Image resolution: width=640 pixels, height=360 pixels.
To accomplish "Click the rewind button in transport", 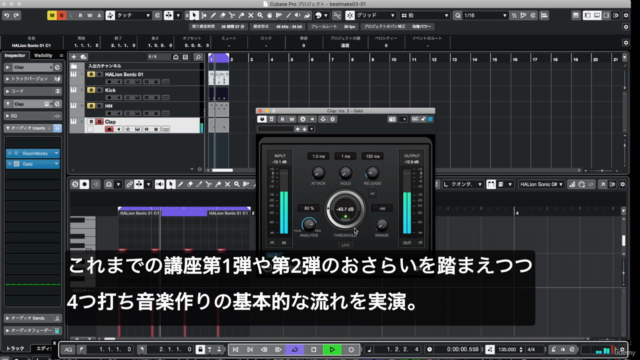I will tap(264, 349).
